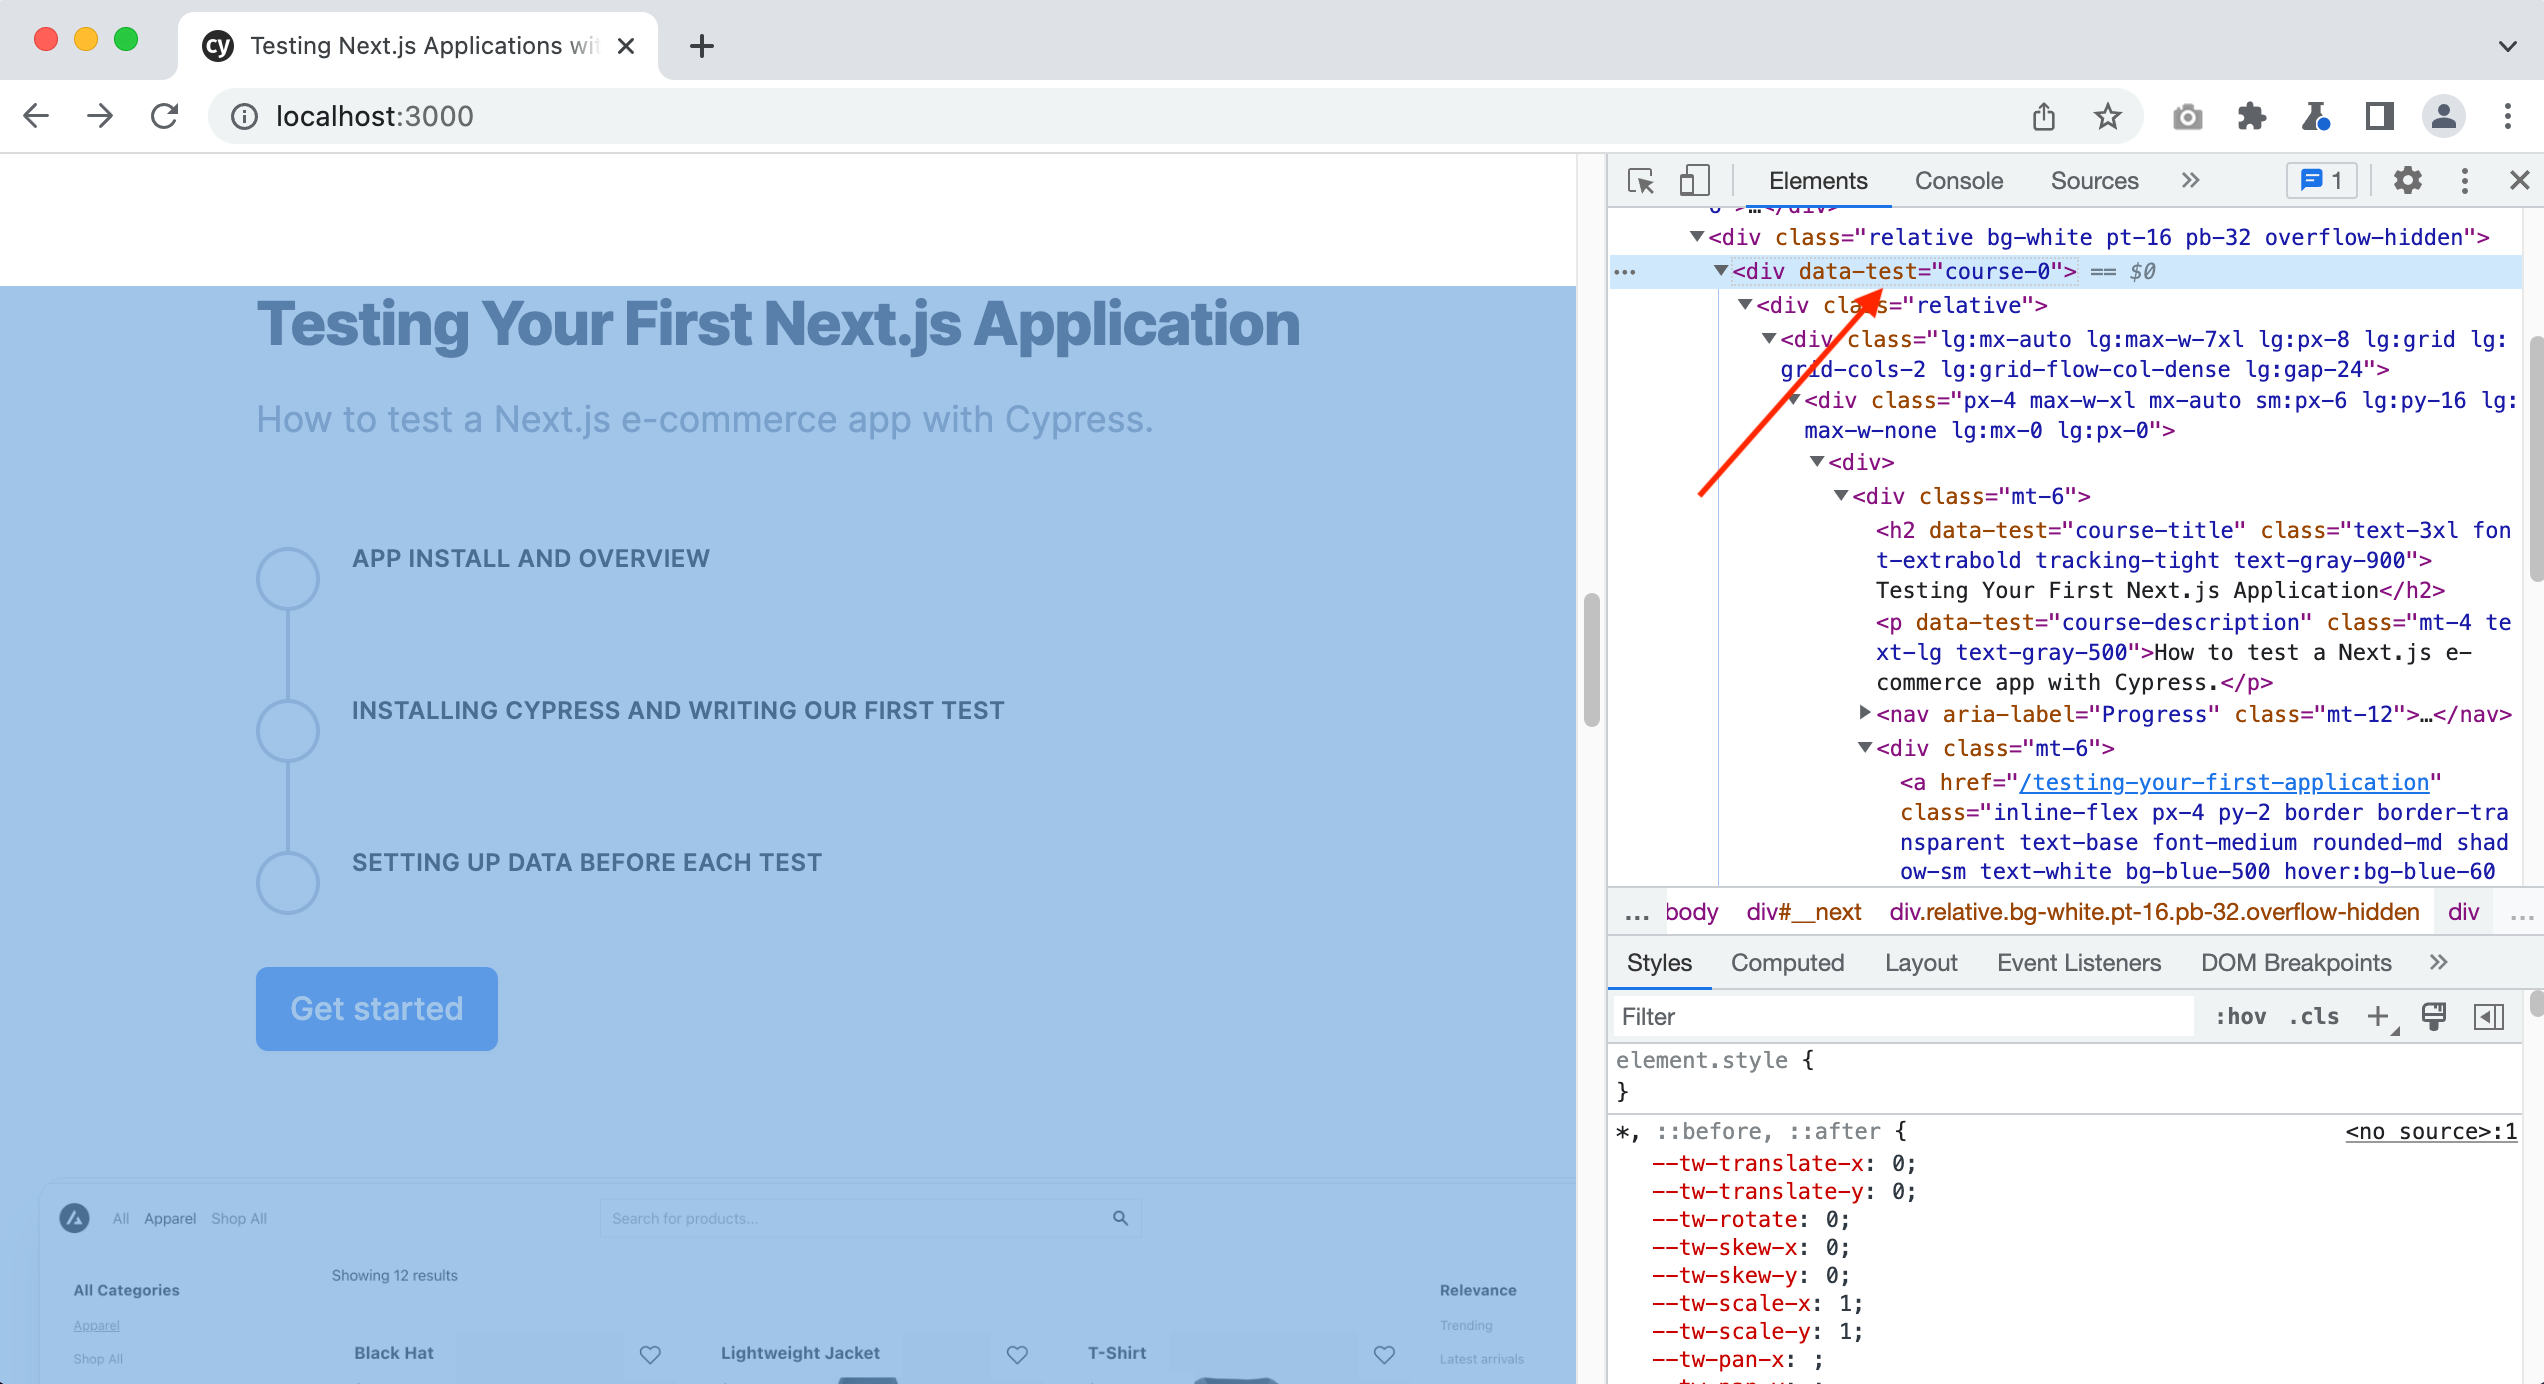This screenshot has width=2544, height=1384.
Task: Switch to the Console tab
Action: (x=1958, y=181)
